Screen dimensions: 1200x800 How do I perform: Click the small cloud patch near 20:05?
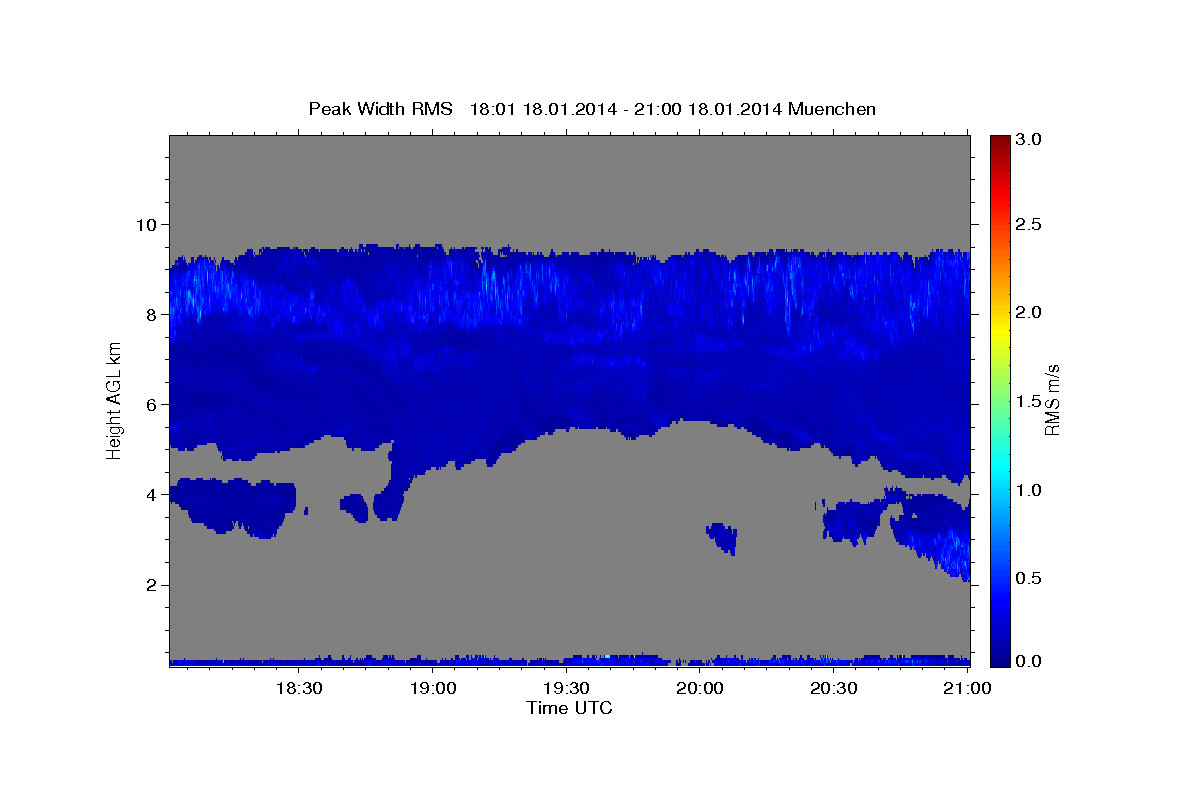pos(722,538)
